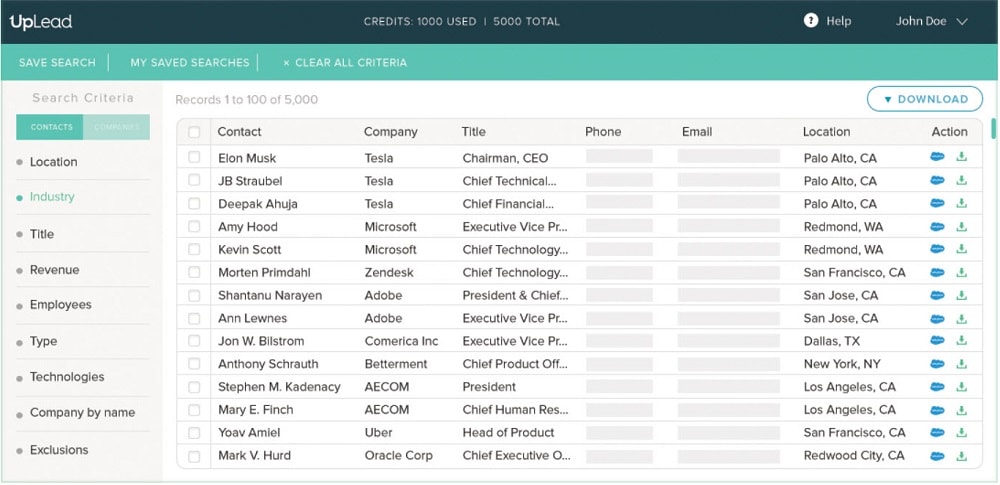Click the Salesforce icon for Amy Hood
This screenshot has height=485, width=1000.
pyautogui.click(x=937, y=226)
